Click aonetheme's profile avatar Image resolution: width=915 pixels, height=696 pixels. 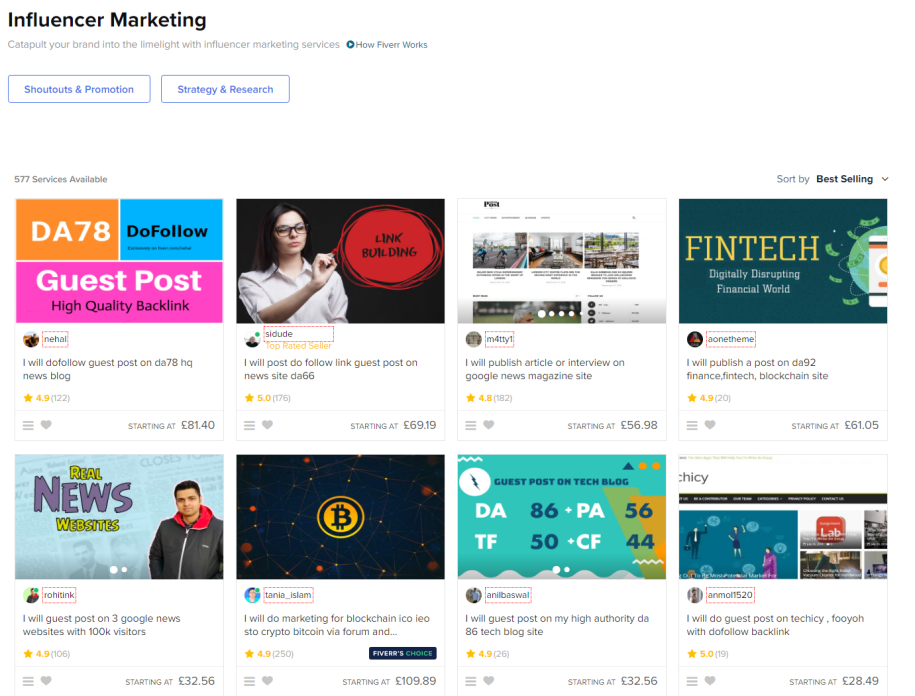point(694,339)
